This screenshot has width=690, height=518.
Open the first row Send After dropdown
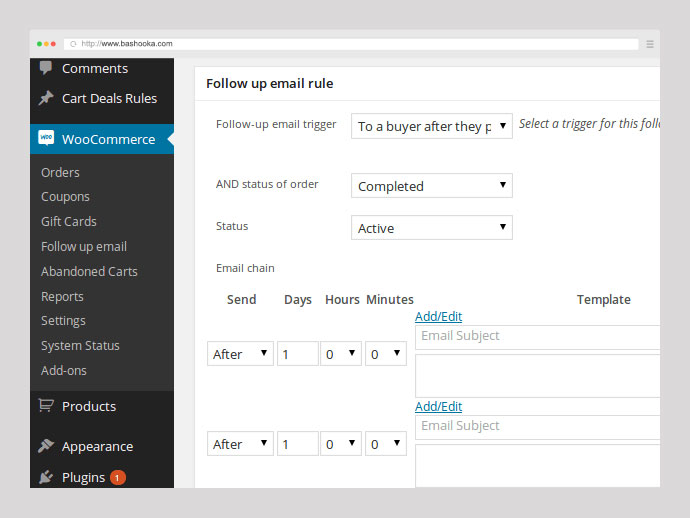[240, 354]
